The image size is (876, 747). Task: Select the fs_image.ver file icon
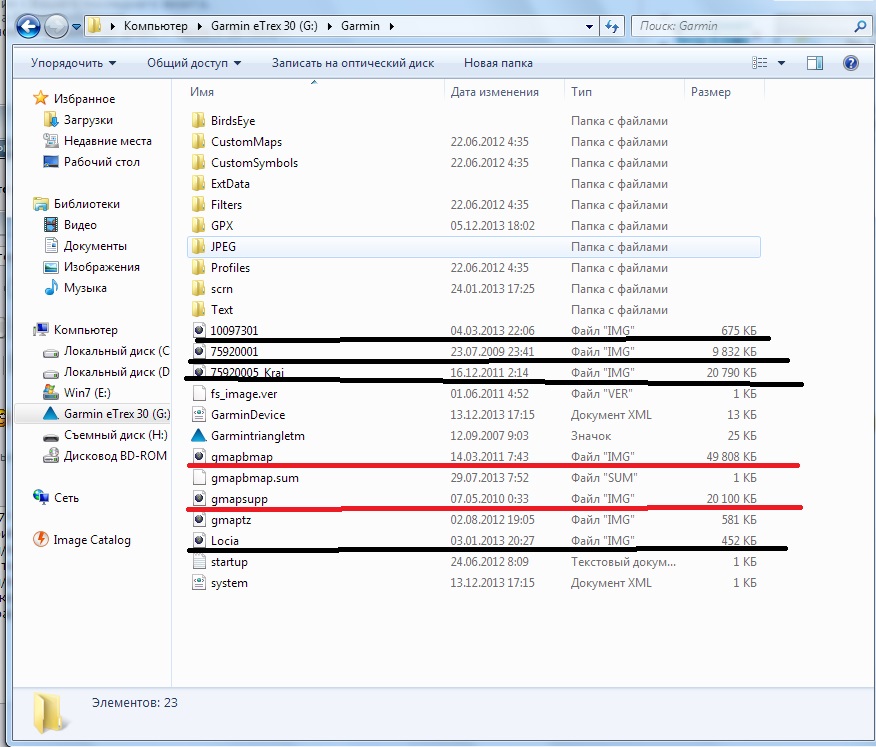199,393
